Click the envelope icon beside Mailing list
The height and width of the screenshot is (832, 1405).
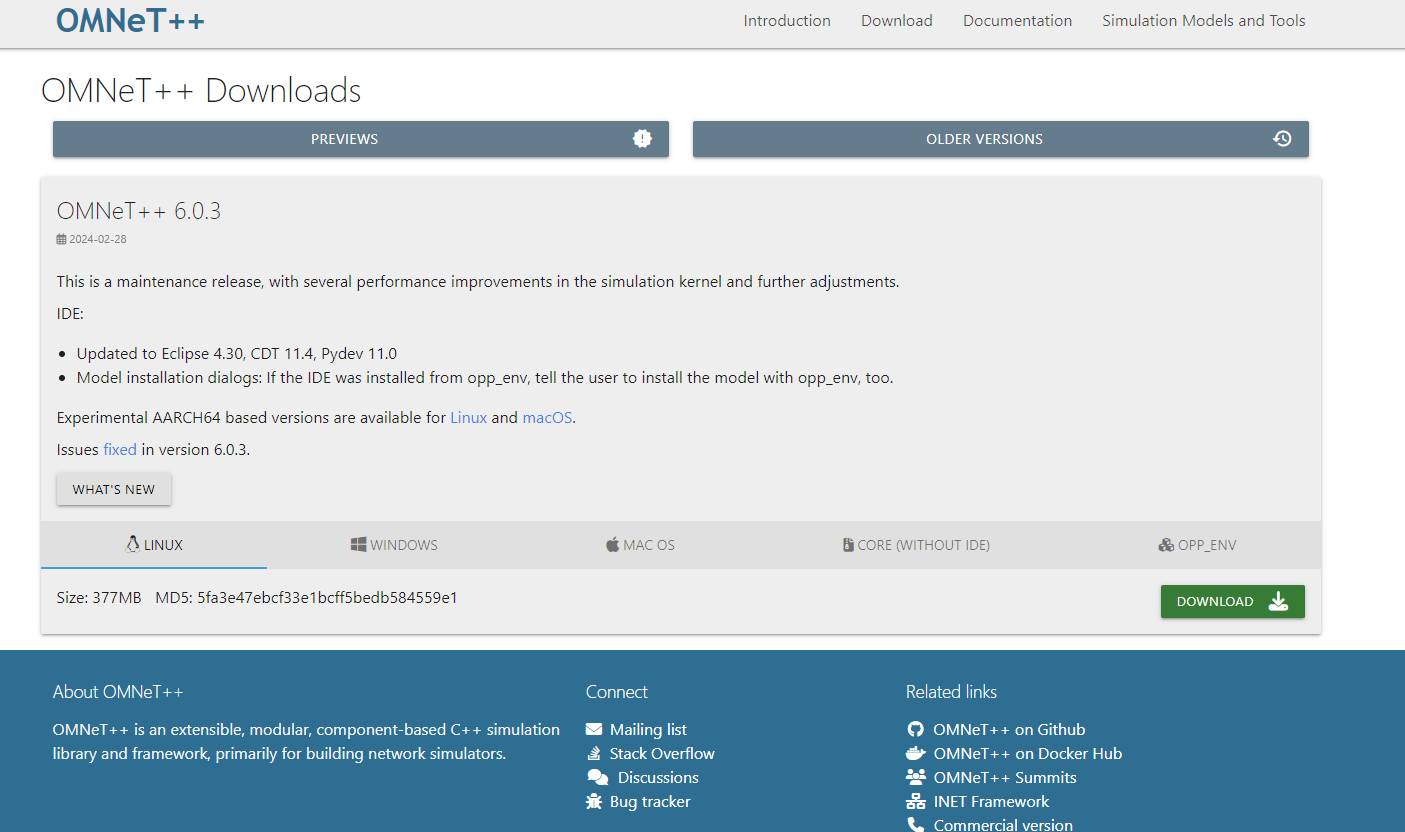pos(594,730)
